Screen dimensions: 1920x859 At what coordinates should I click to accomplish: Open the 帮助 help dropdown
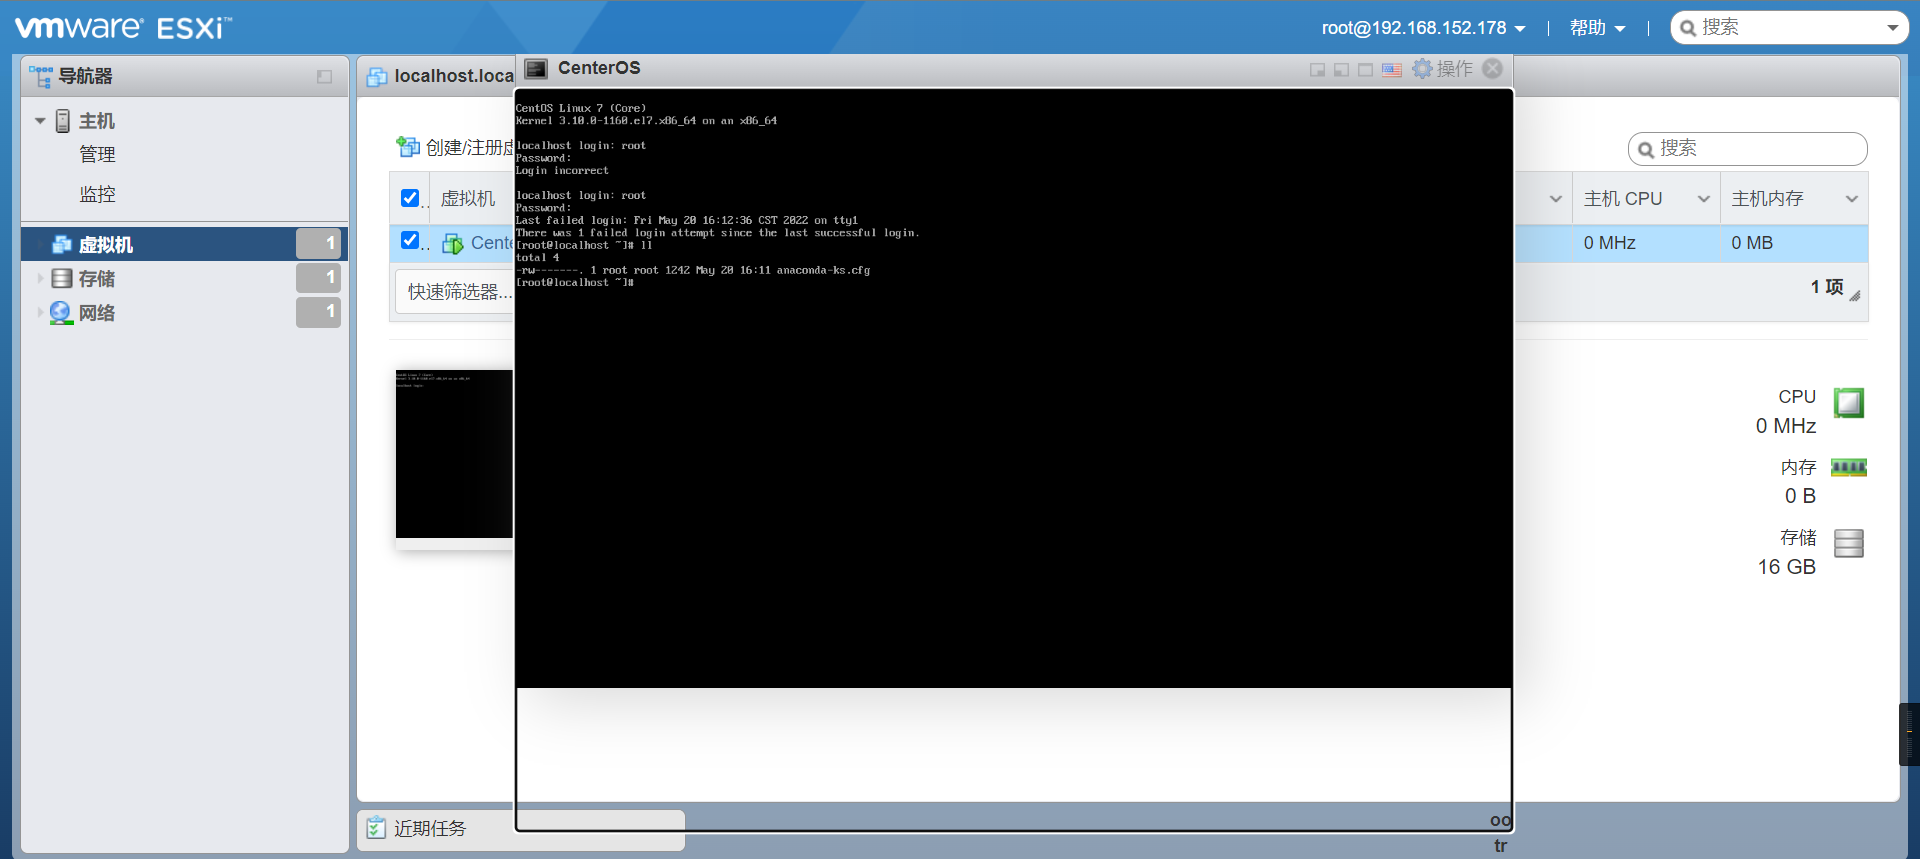1597,28
